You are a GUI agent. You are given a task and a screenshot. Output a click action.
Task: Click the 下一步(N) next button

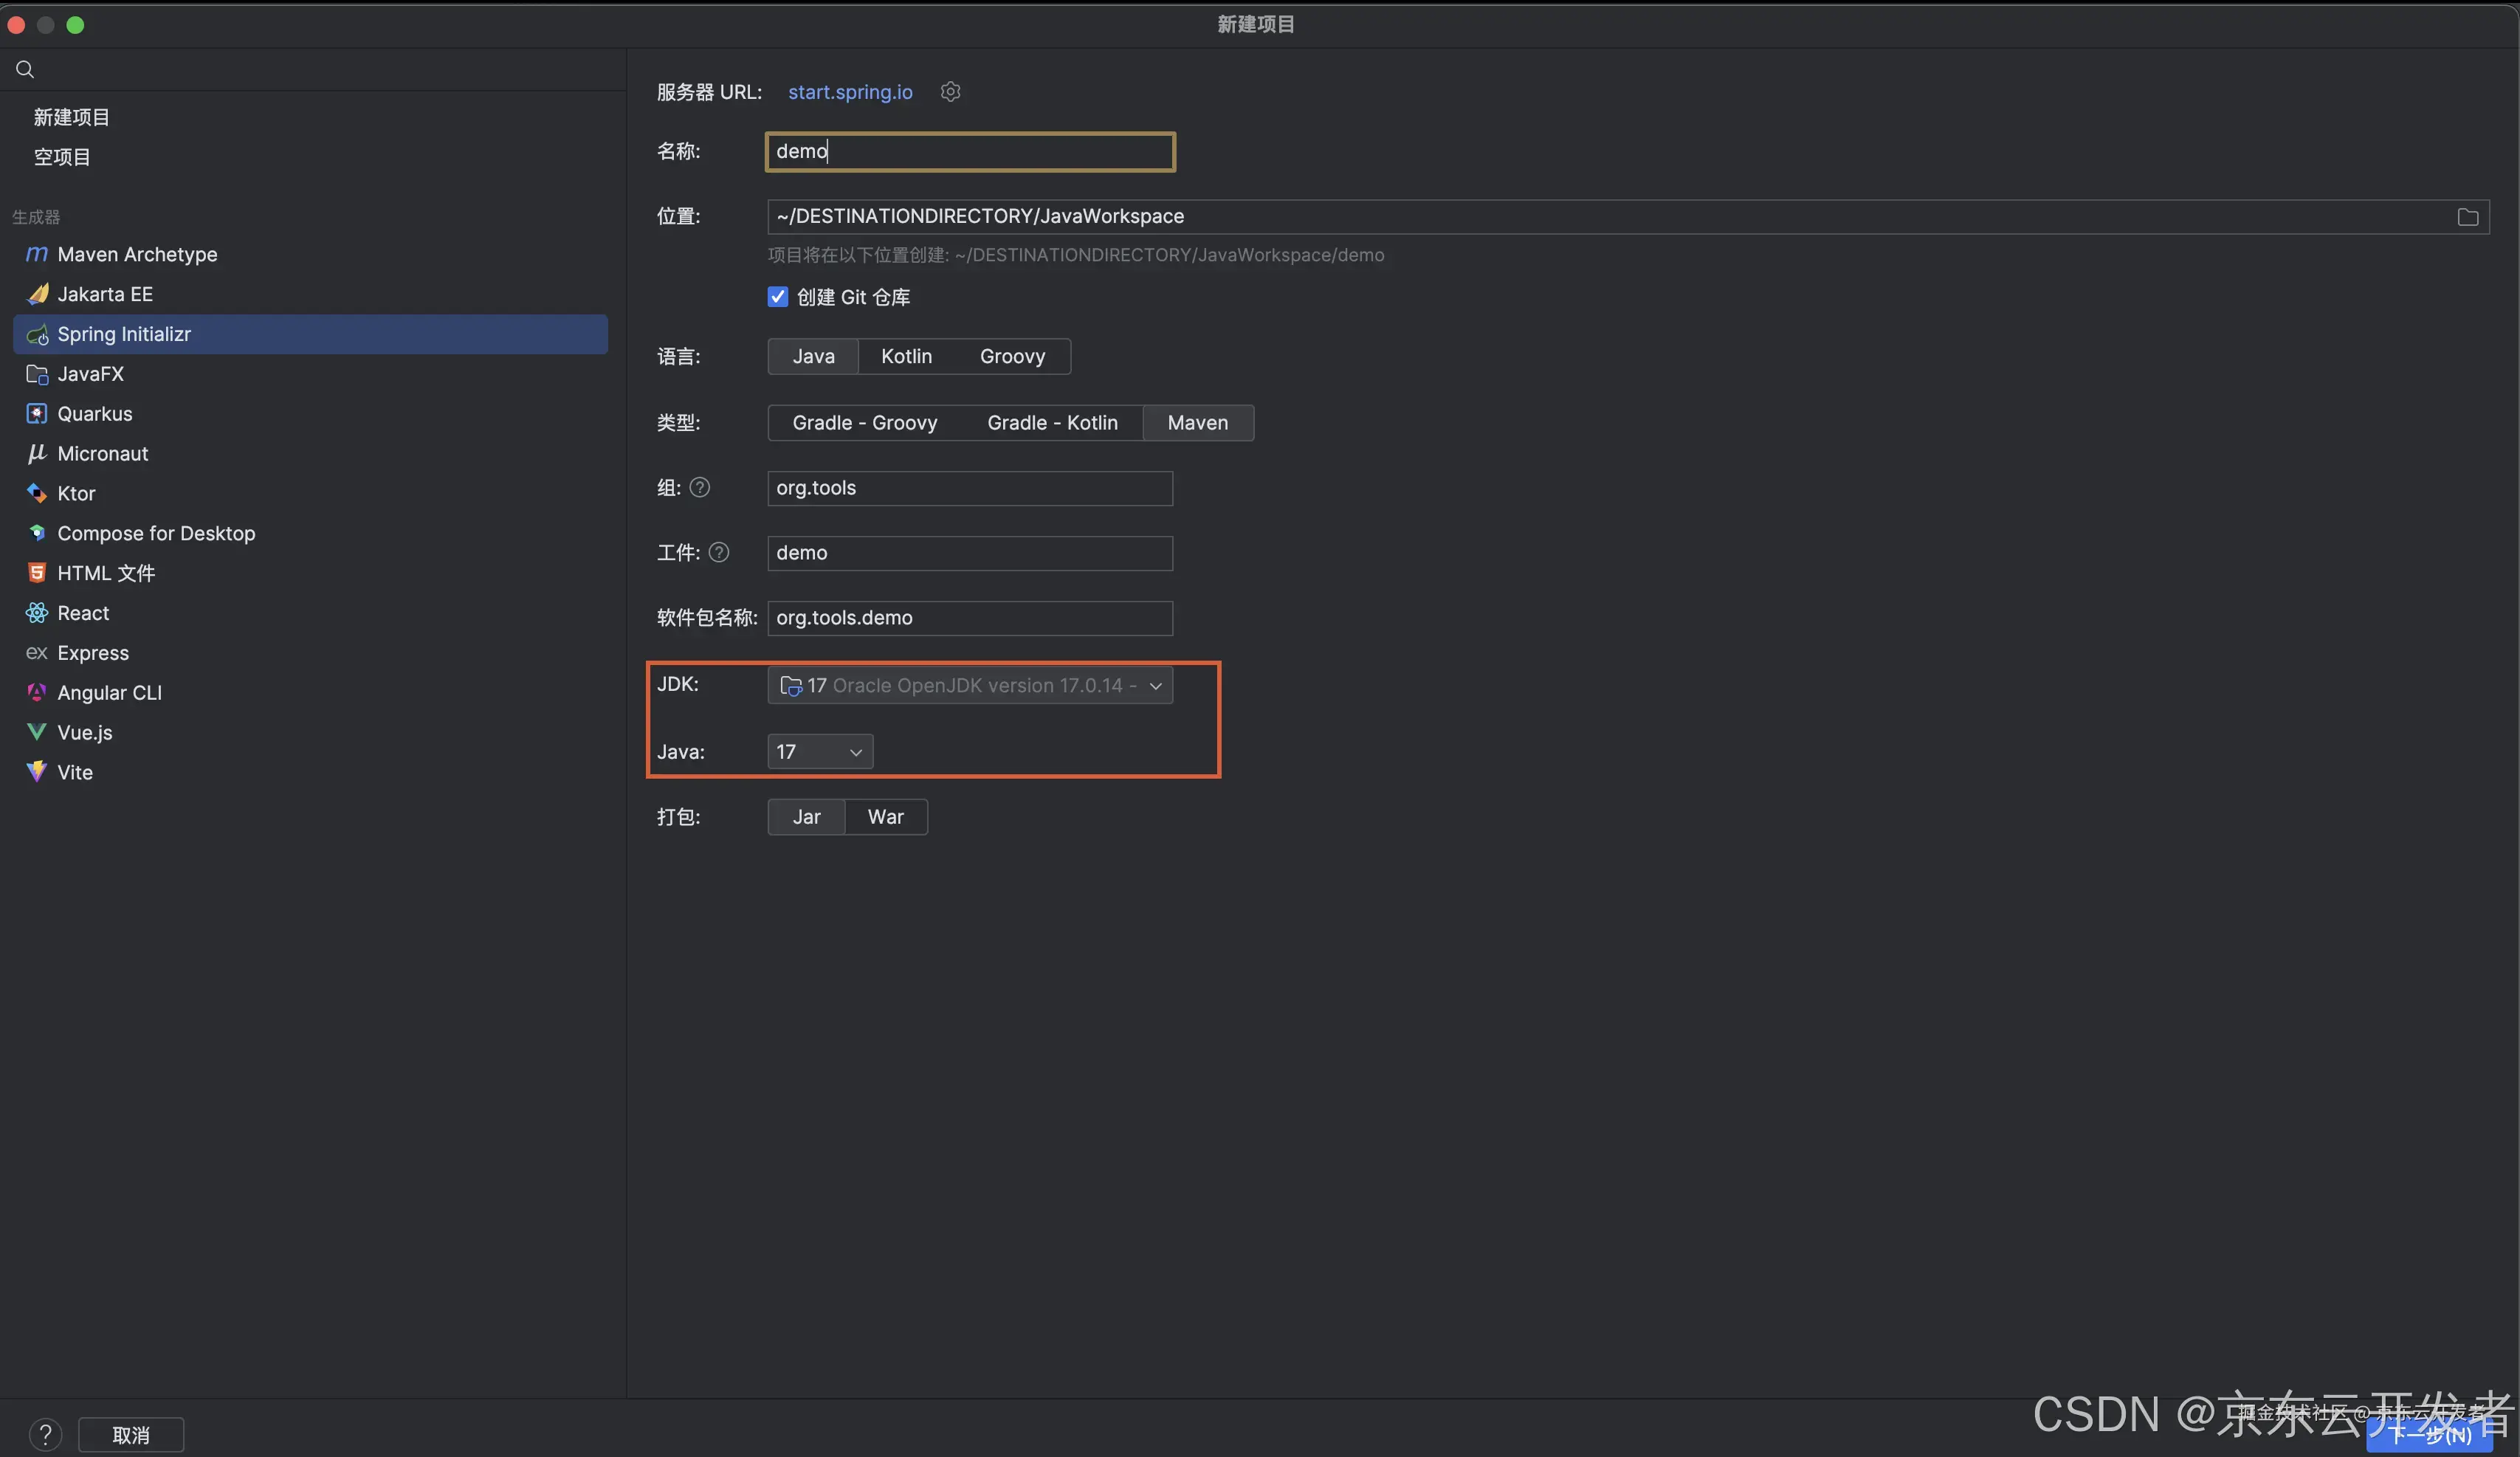coord(2430,1435)
